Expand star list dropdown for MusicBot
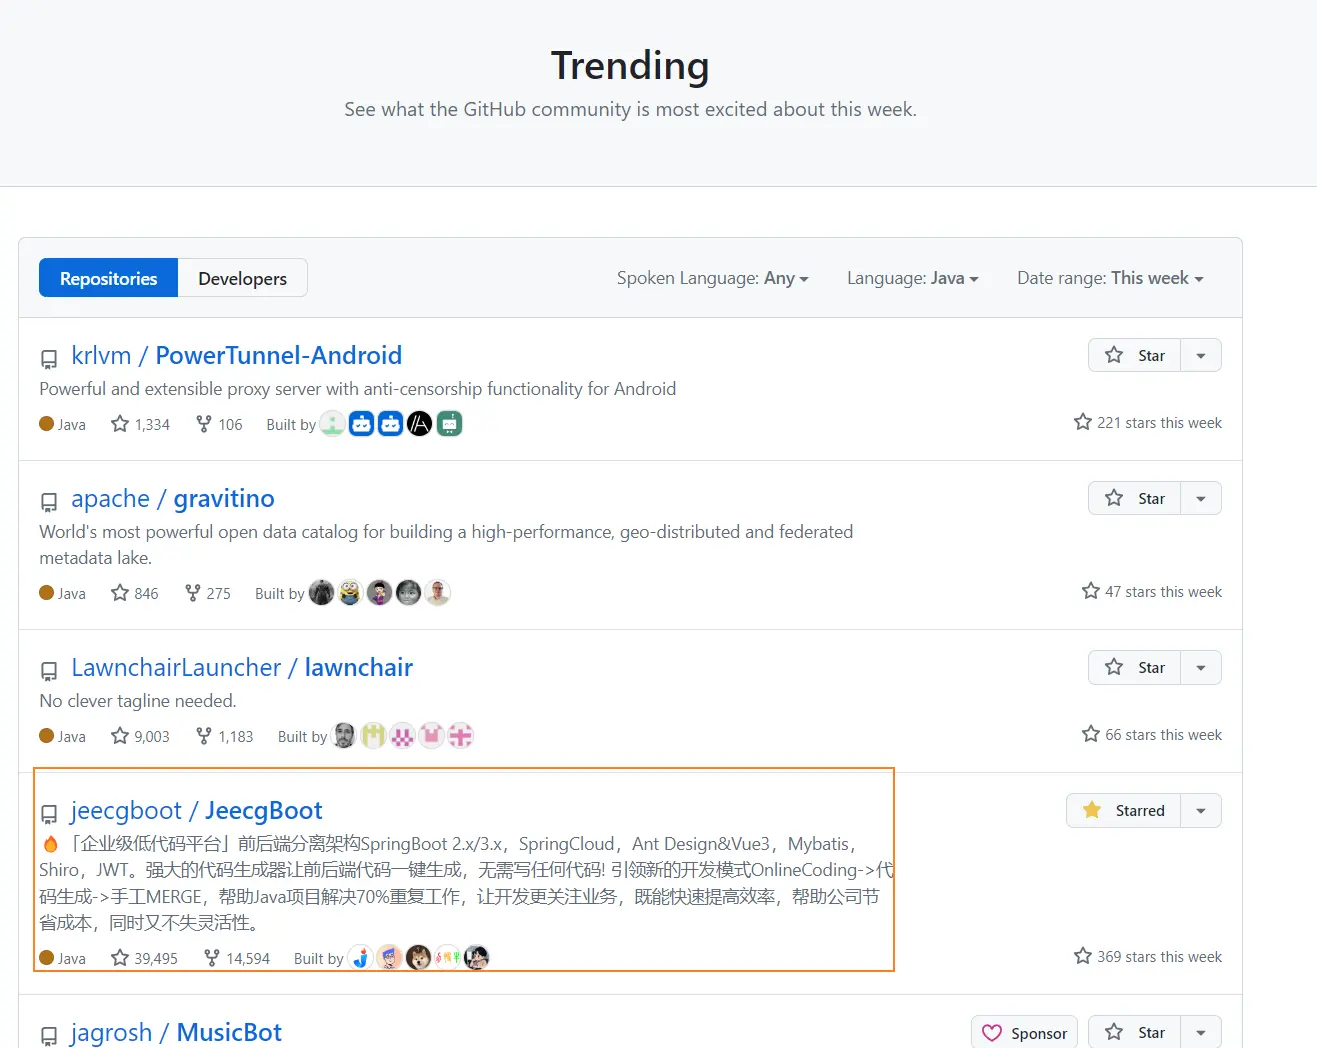Screen dimensions: 1317x1048 [1201, 1032]
